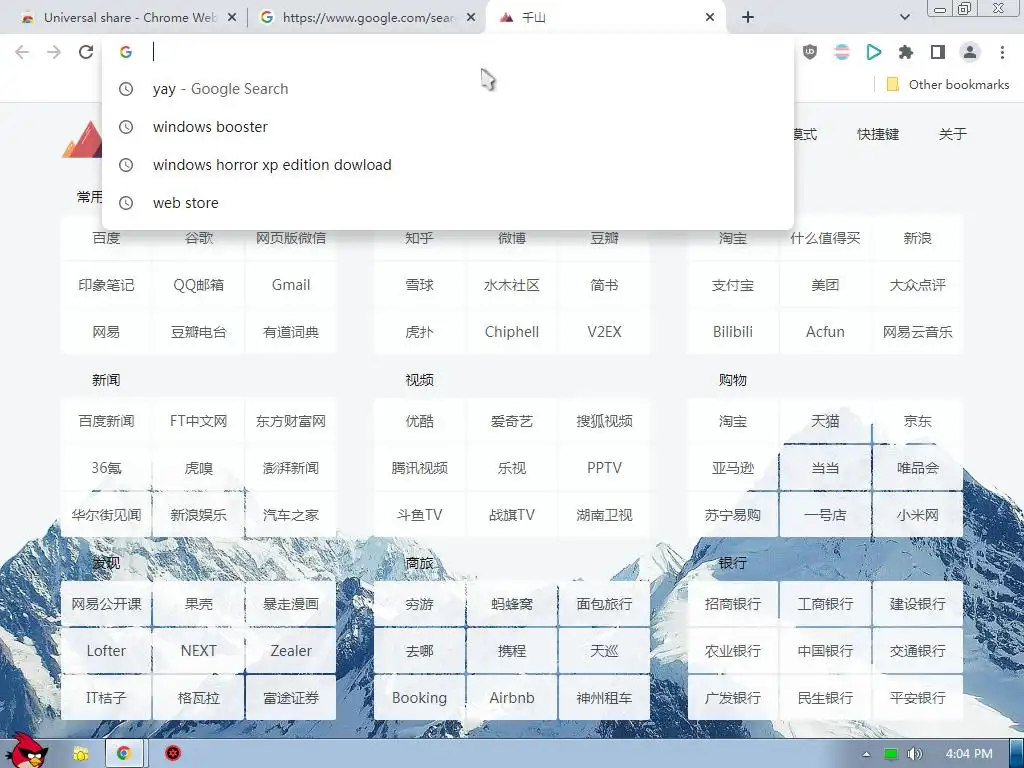Open a new tab with plus
1024x768 pixels.
748,18
